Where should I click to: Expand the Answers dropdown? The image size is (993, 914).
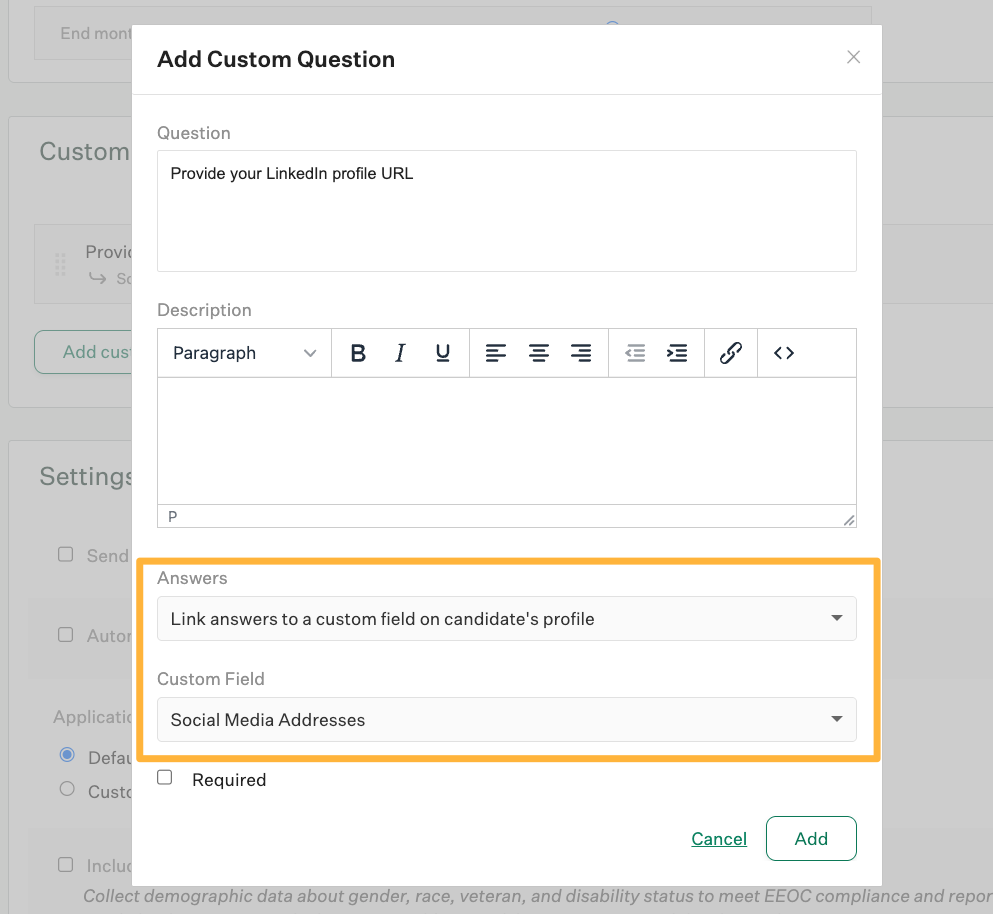tap(506, 619)
